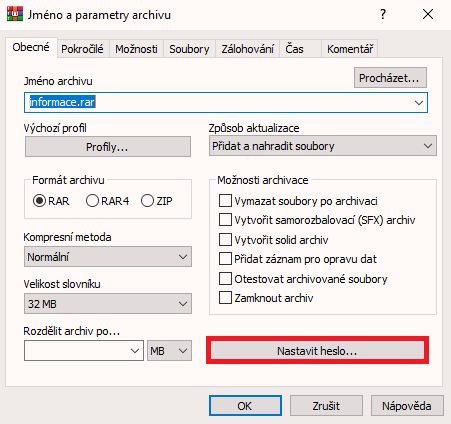Click the Procházet button
Viewport: 451px width, 424px height.
[390, 78]
